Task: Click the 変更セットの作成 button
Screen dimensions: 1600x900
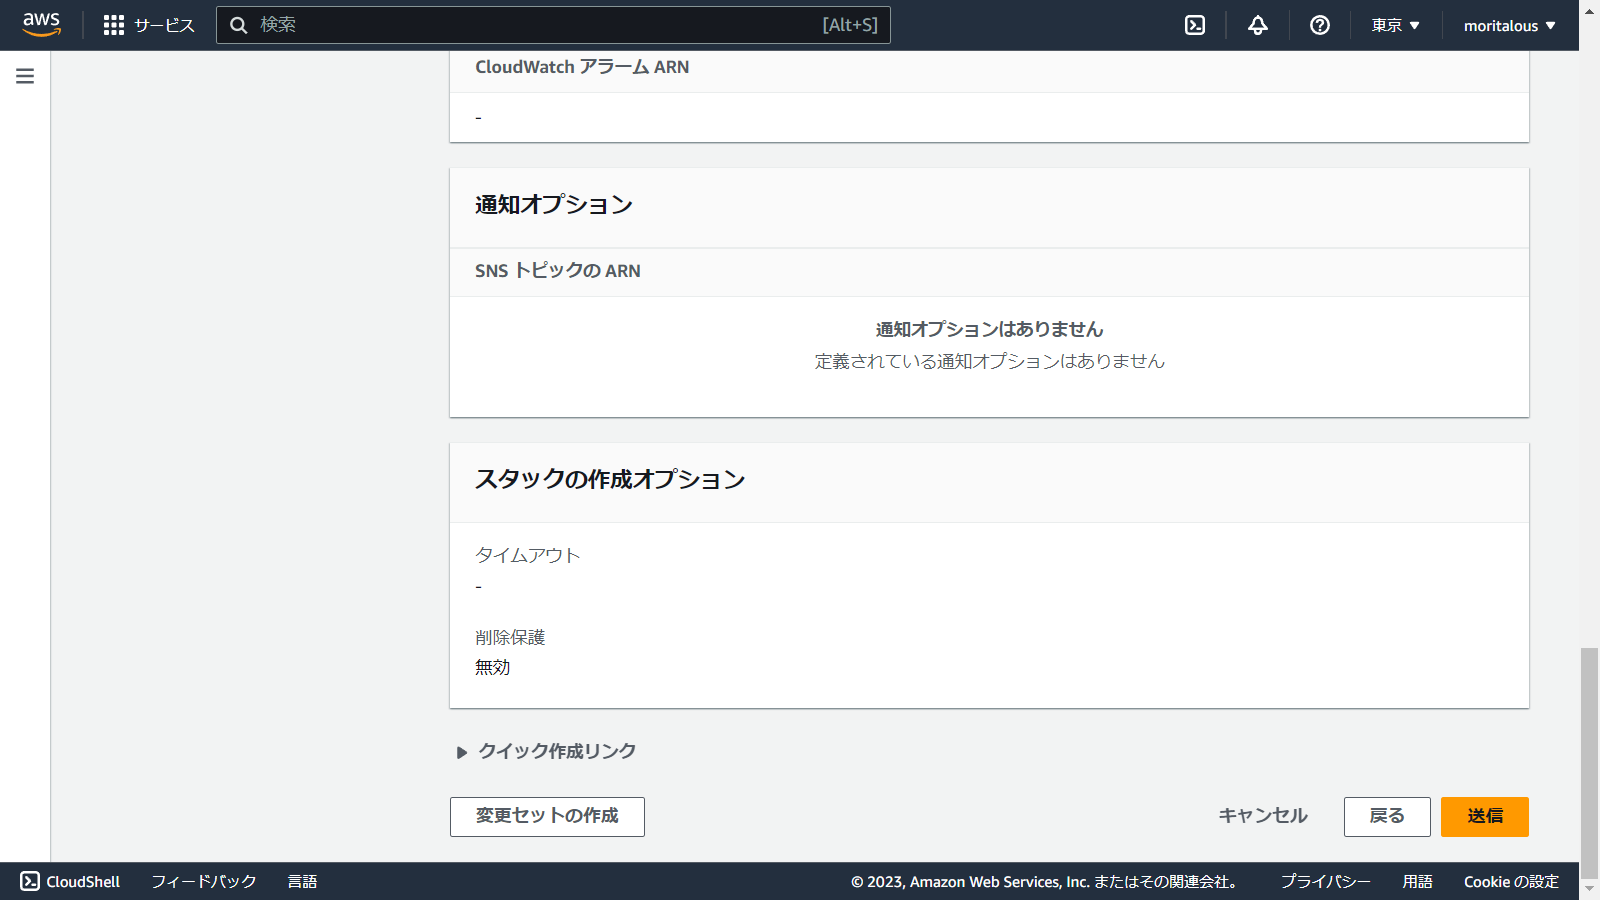Action: tap(547, 817)
